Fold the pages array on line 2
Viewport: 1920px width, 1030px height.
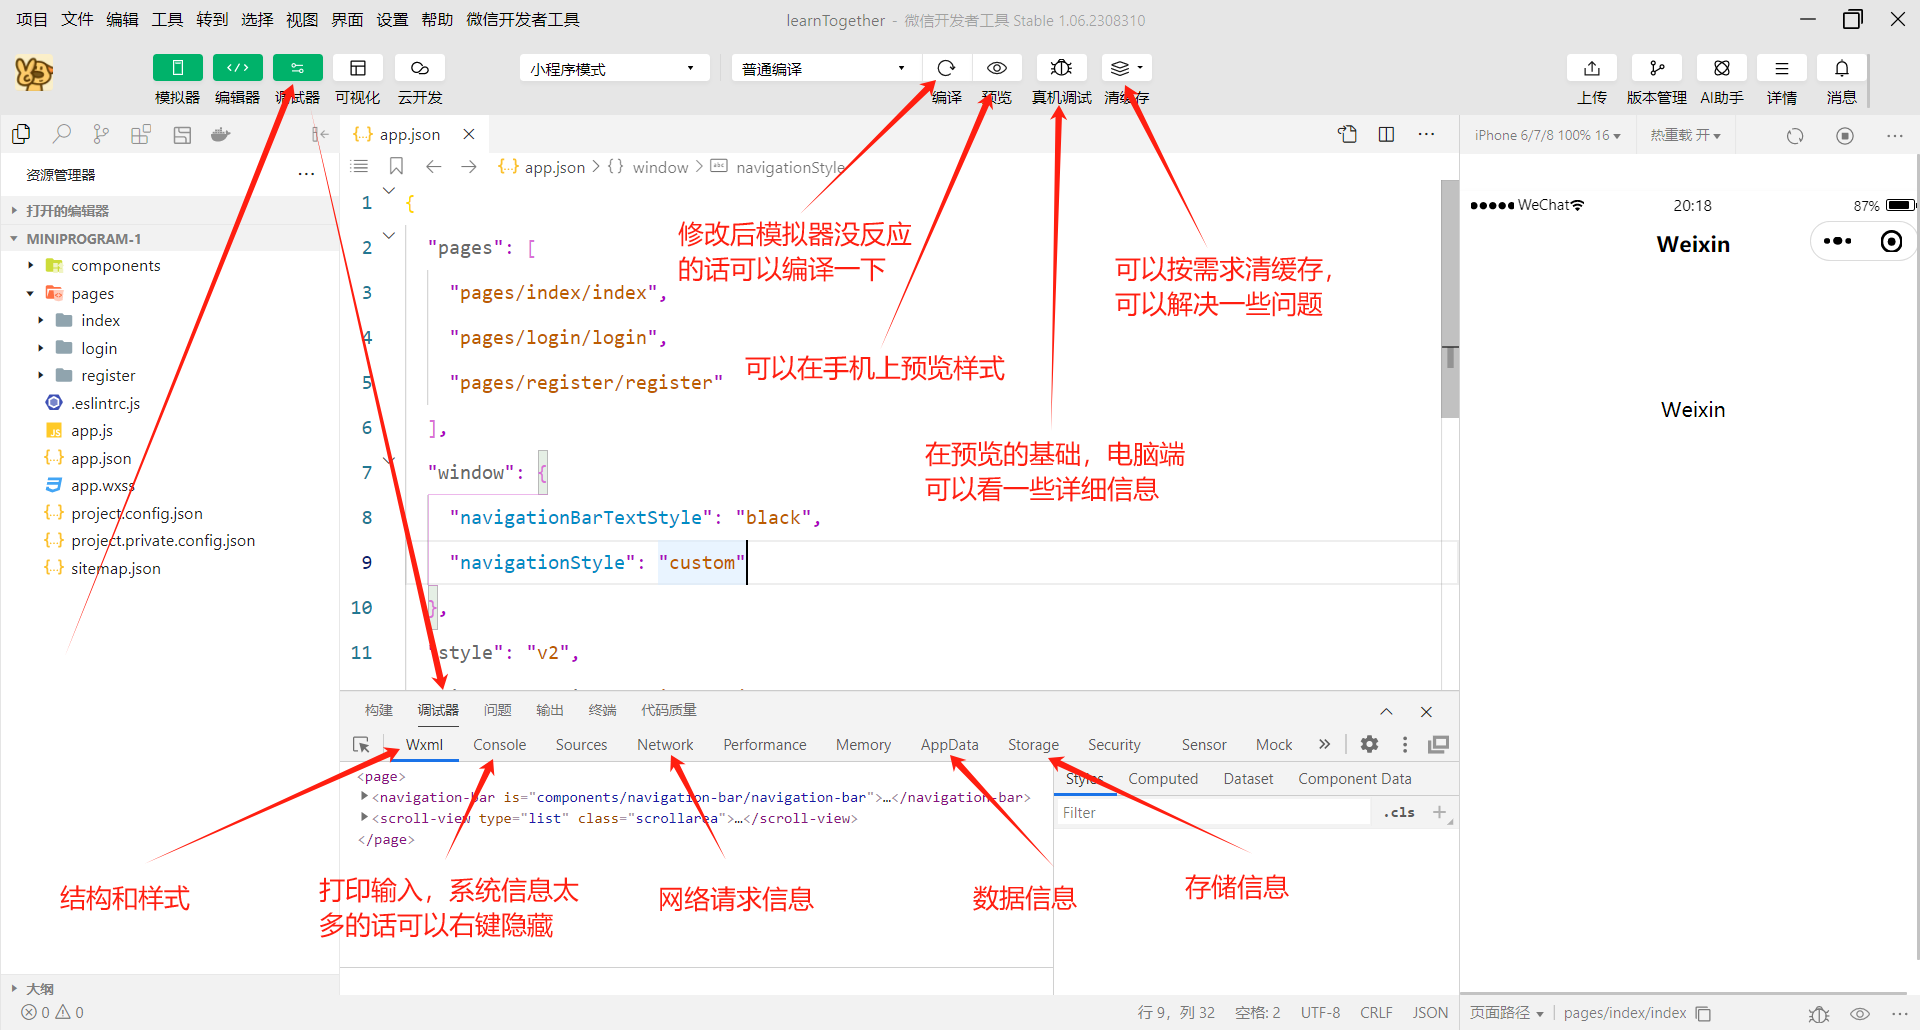click(x=389, y=235)
